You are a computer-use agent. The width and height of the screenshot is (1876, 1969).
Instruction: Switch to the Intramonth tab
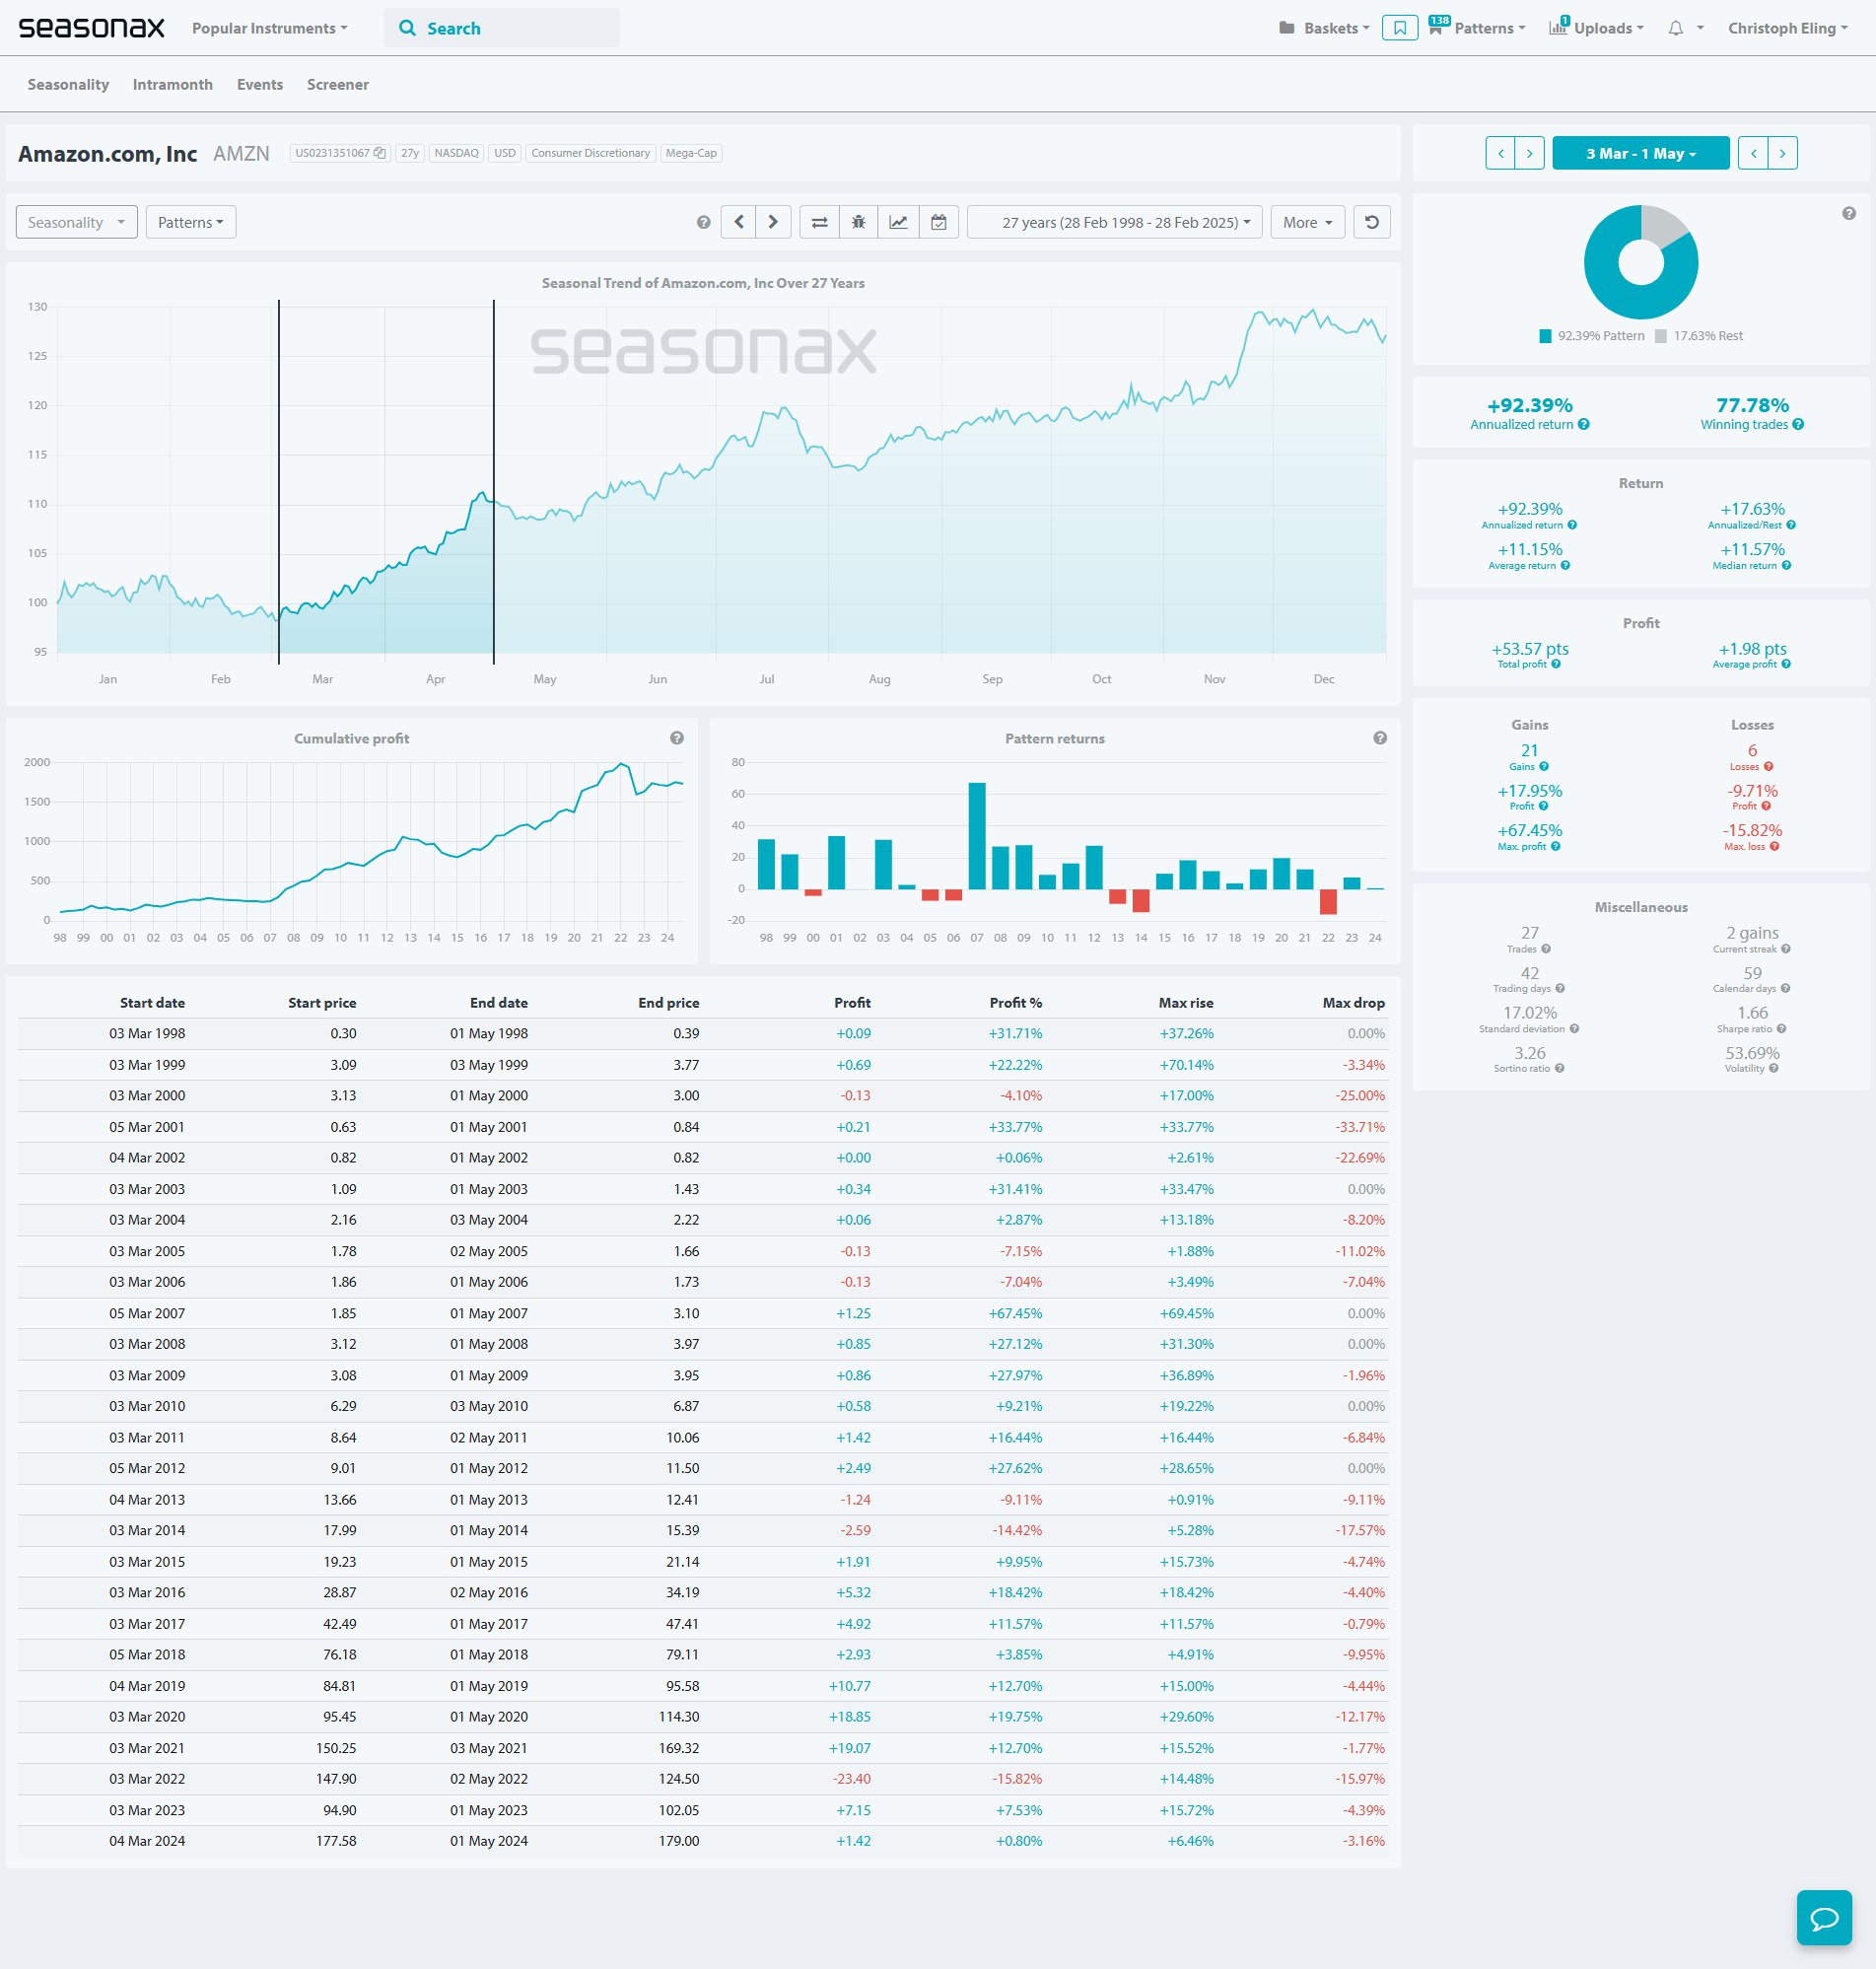point(172,85)
